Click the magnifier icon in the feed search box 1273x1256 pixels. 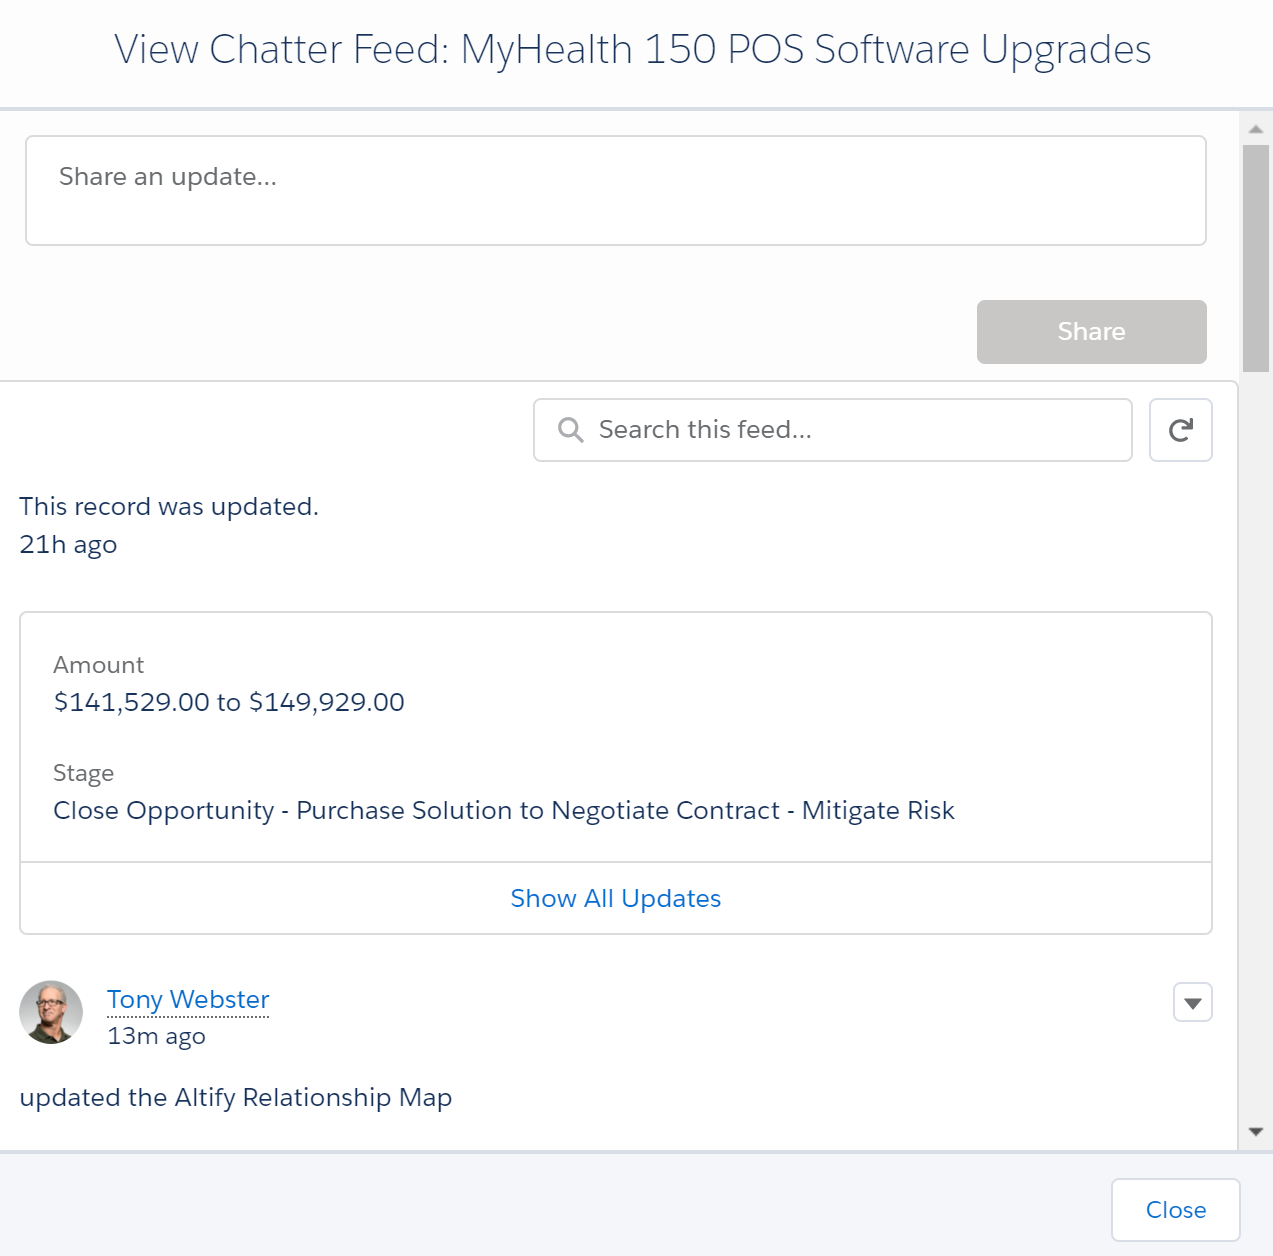coord(571,430)
